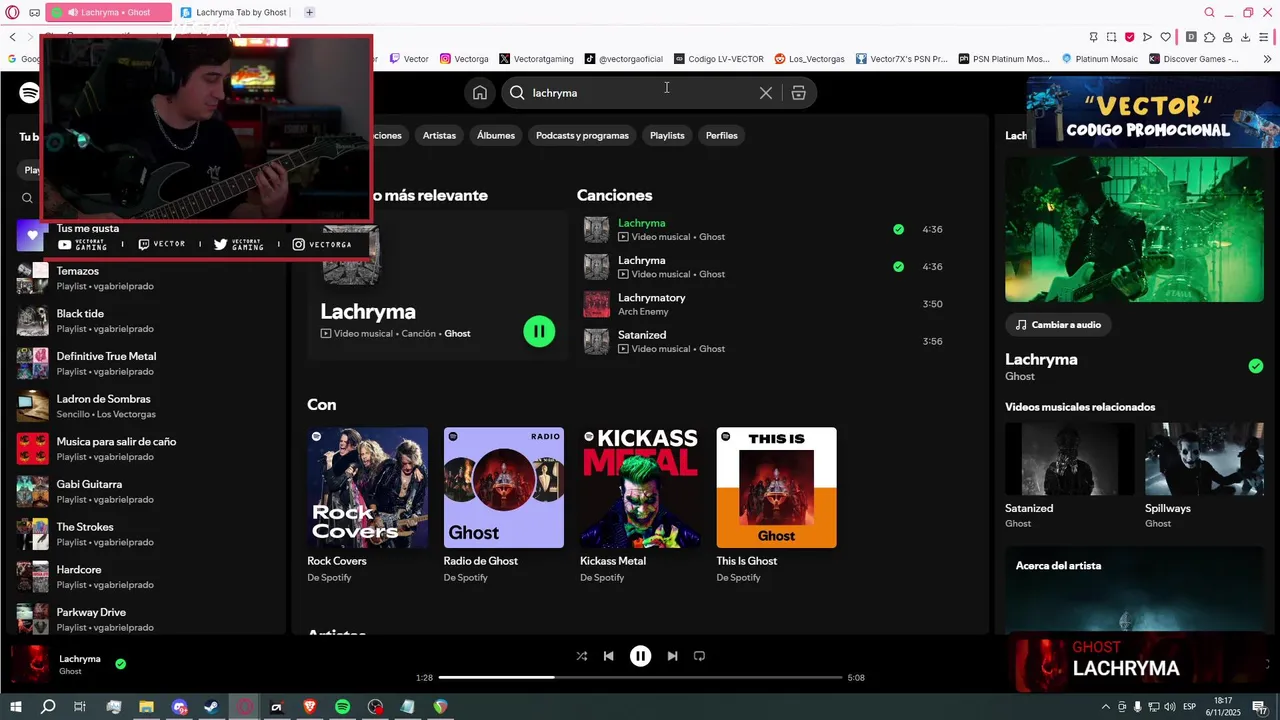
Task: Open the Black tide playlist in library
Action: [x=145, y=321]
